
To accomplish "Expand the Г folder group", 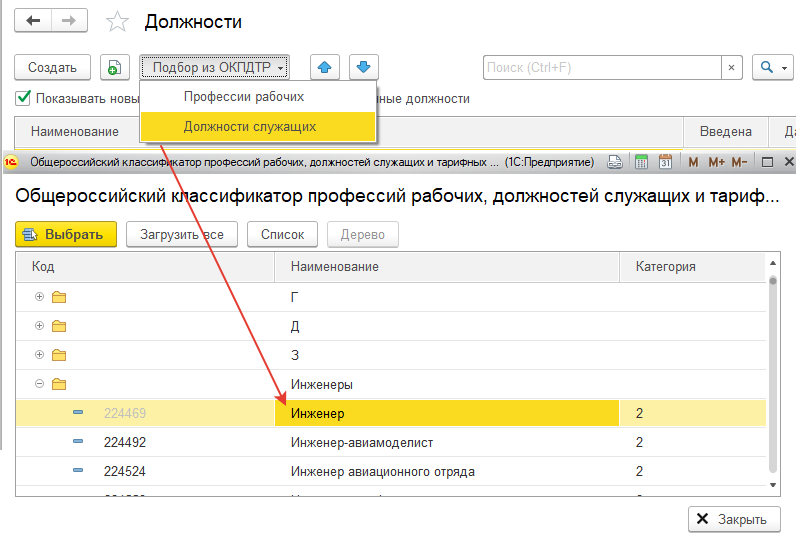I will pyautogui.click(x=40, y=297).
